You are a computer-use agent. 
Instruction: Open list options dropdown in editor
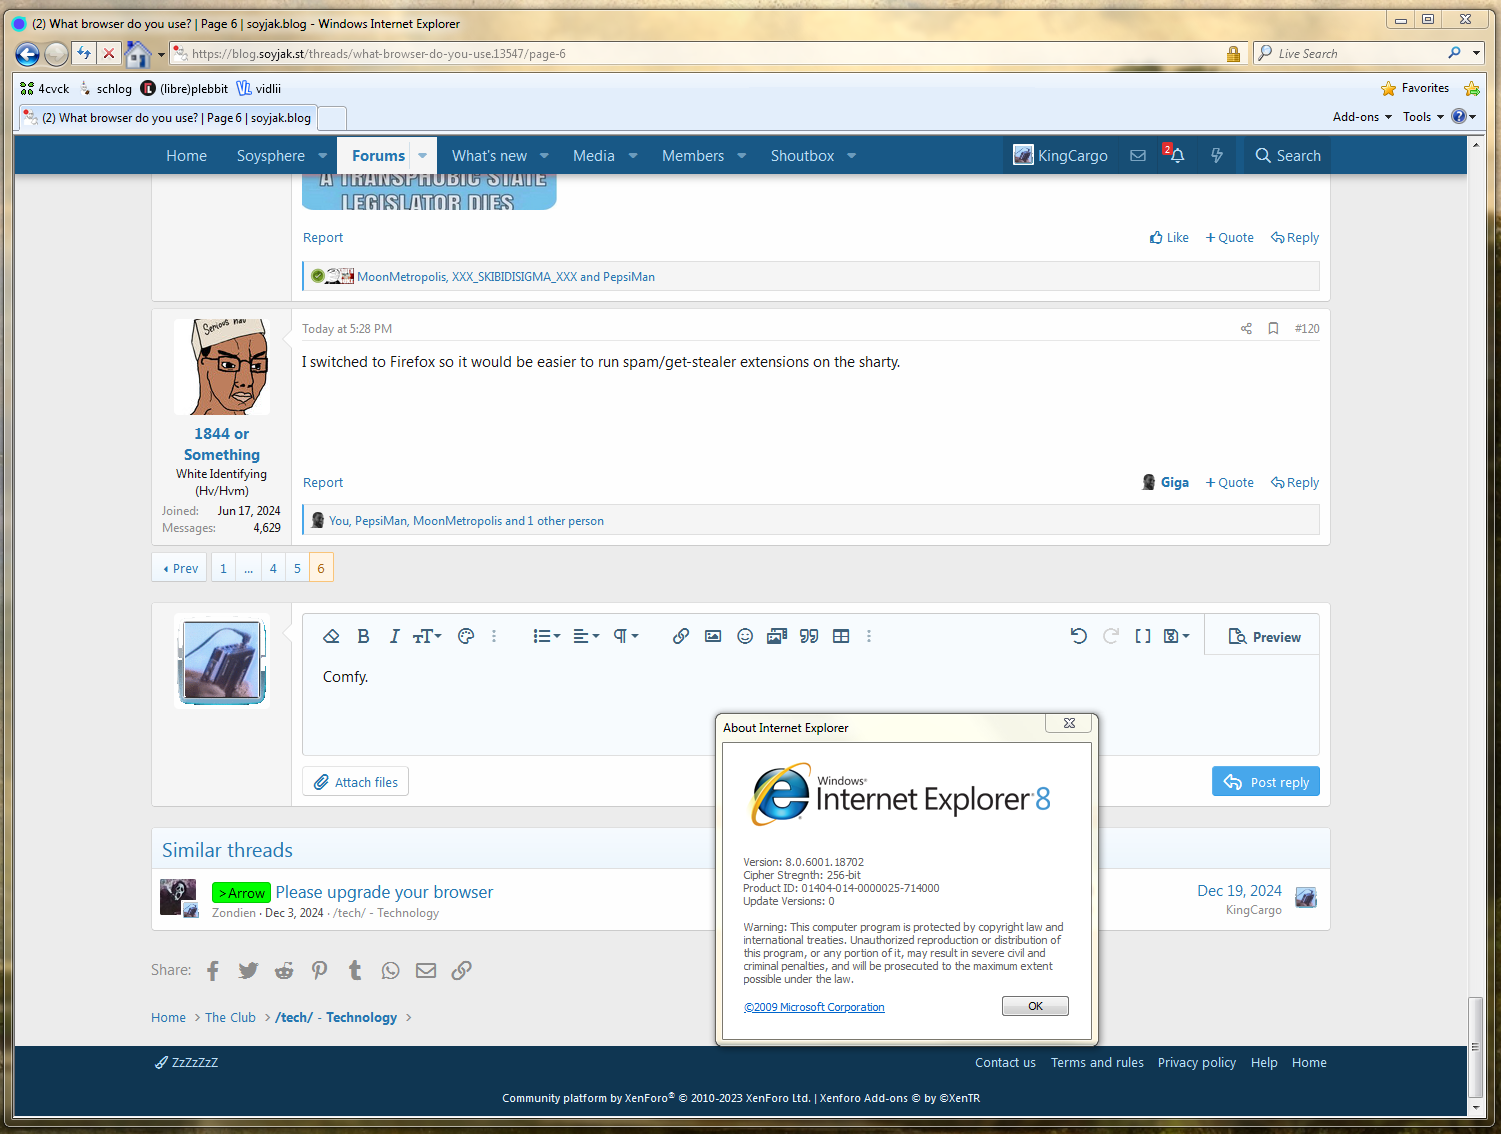pos(546,636)
